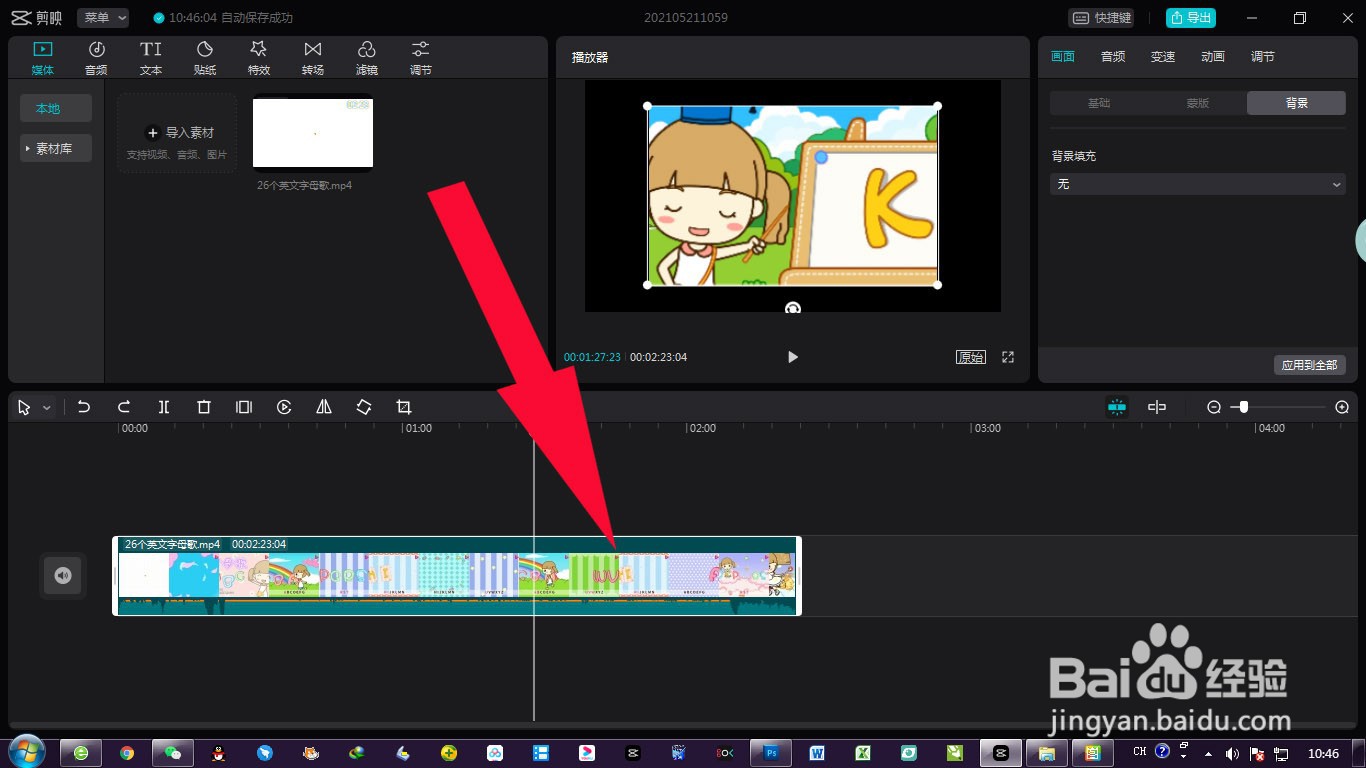Select the Background (背景) sub-tab
This screenshot has width=1366, height=768.
[x=1297, y=103]
